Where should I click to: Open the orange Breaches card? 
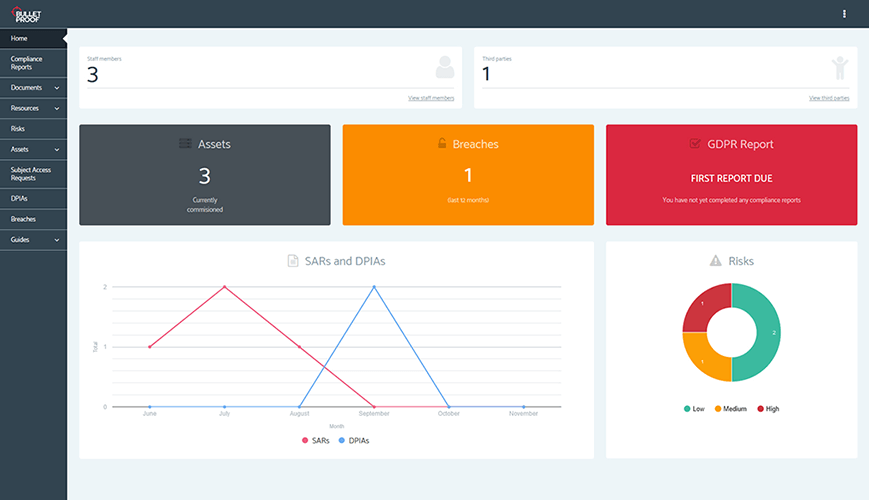468,175
